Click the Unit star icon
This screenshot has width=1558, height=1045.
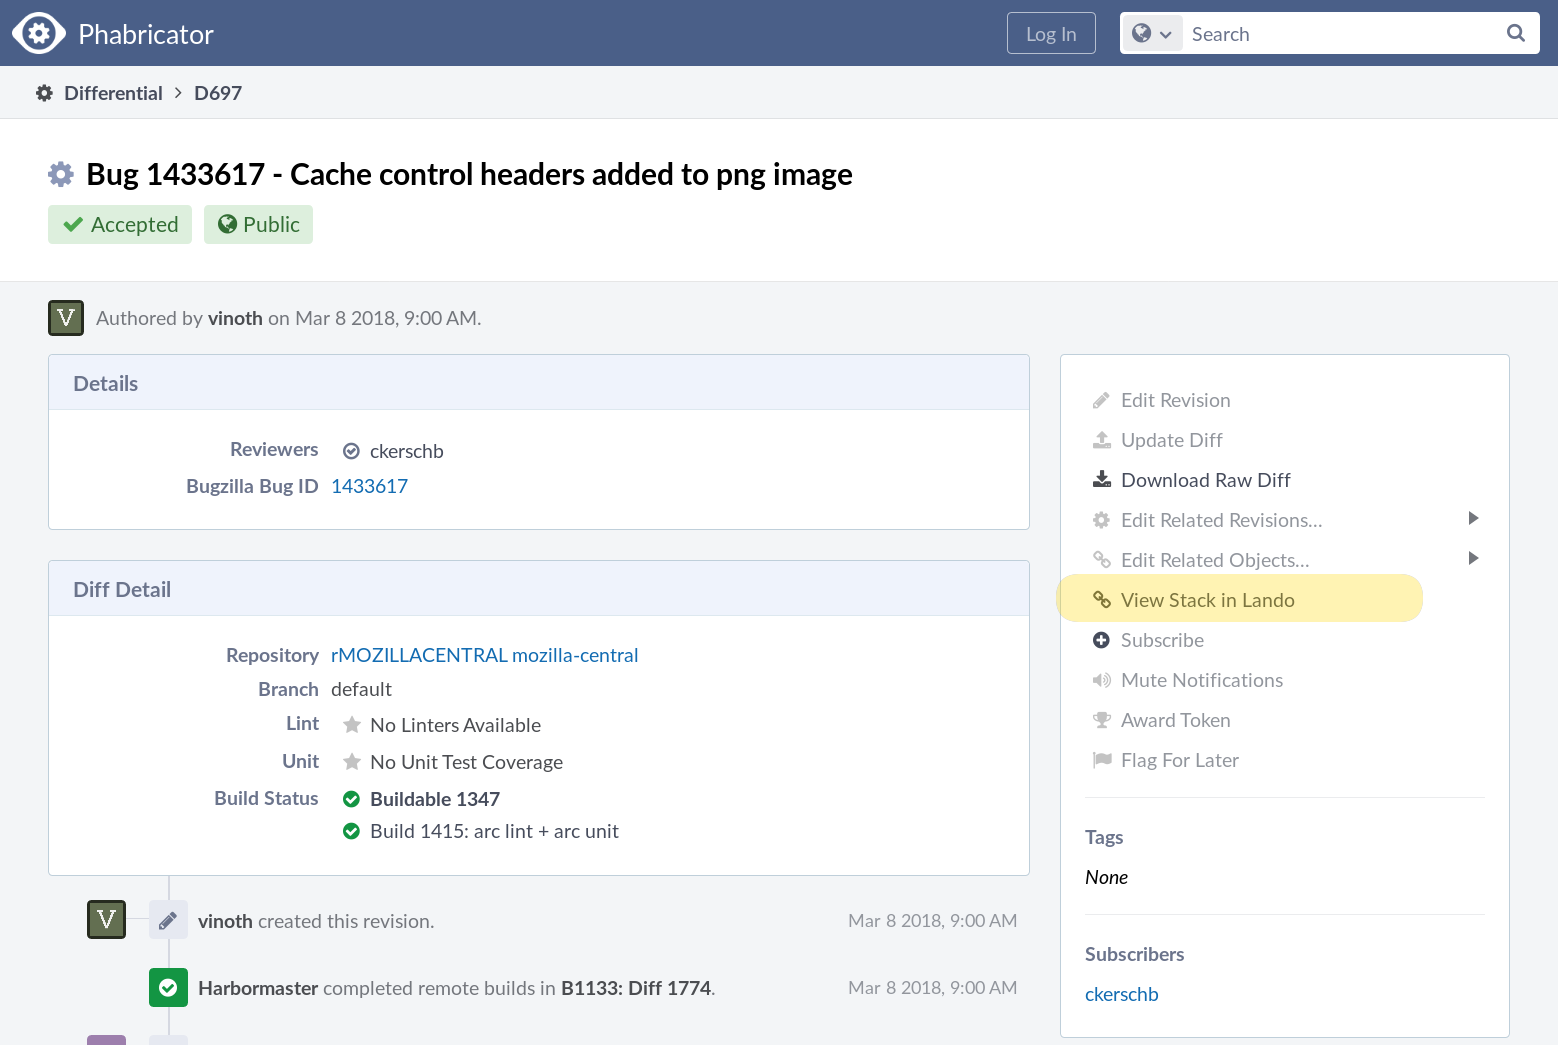(352, 762)
